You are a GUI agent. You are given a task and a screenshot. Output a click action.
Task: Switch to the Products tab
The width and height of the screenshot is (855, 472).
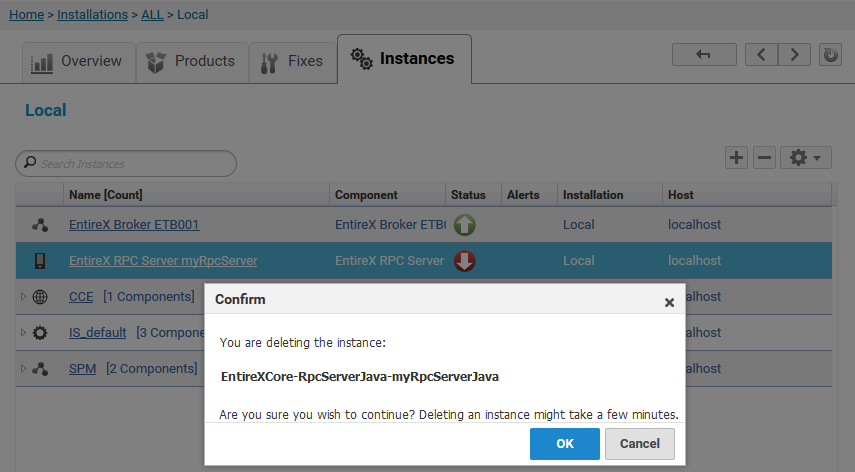pyautogui.click(x=192, y=62)
